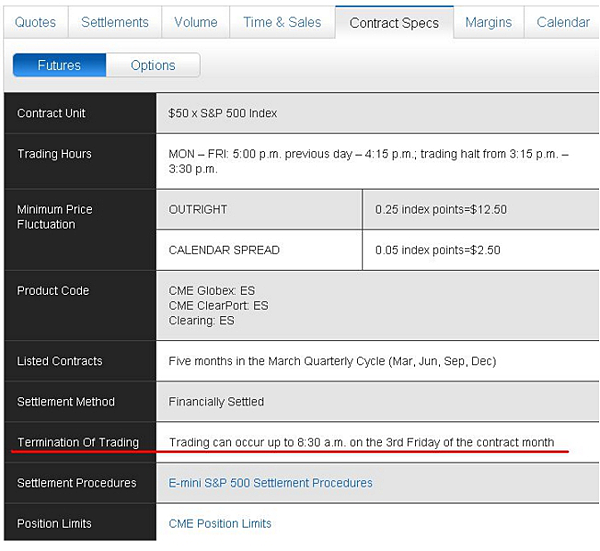
Task: Click the Termination Of Trading label
Action: [78, 442]
